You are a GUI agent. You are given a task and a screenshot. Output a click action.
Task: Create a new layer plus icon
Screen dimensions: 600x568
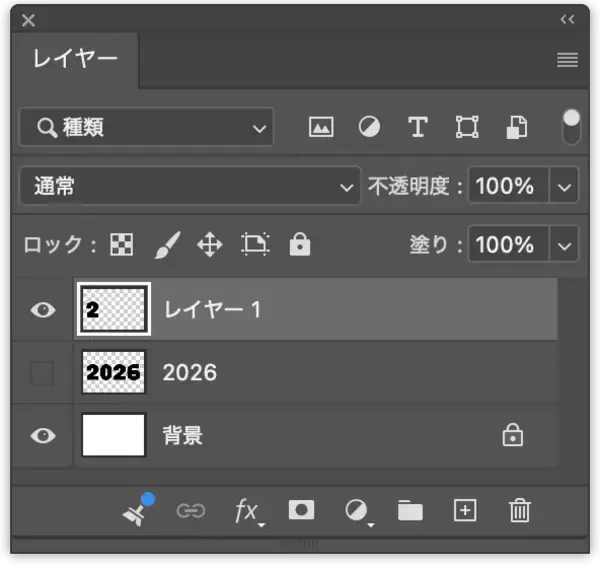tap(465, 510)
